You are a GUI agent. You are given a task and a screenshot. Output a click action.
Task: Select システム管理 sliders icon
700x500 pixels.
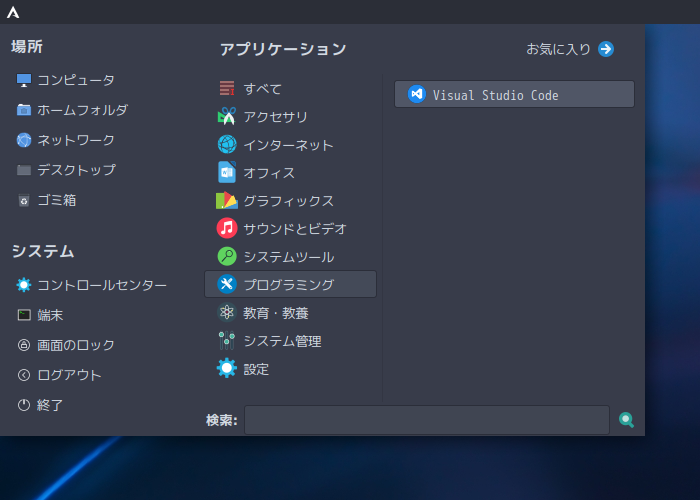tap(227, 340)
